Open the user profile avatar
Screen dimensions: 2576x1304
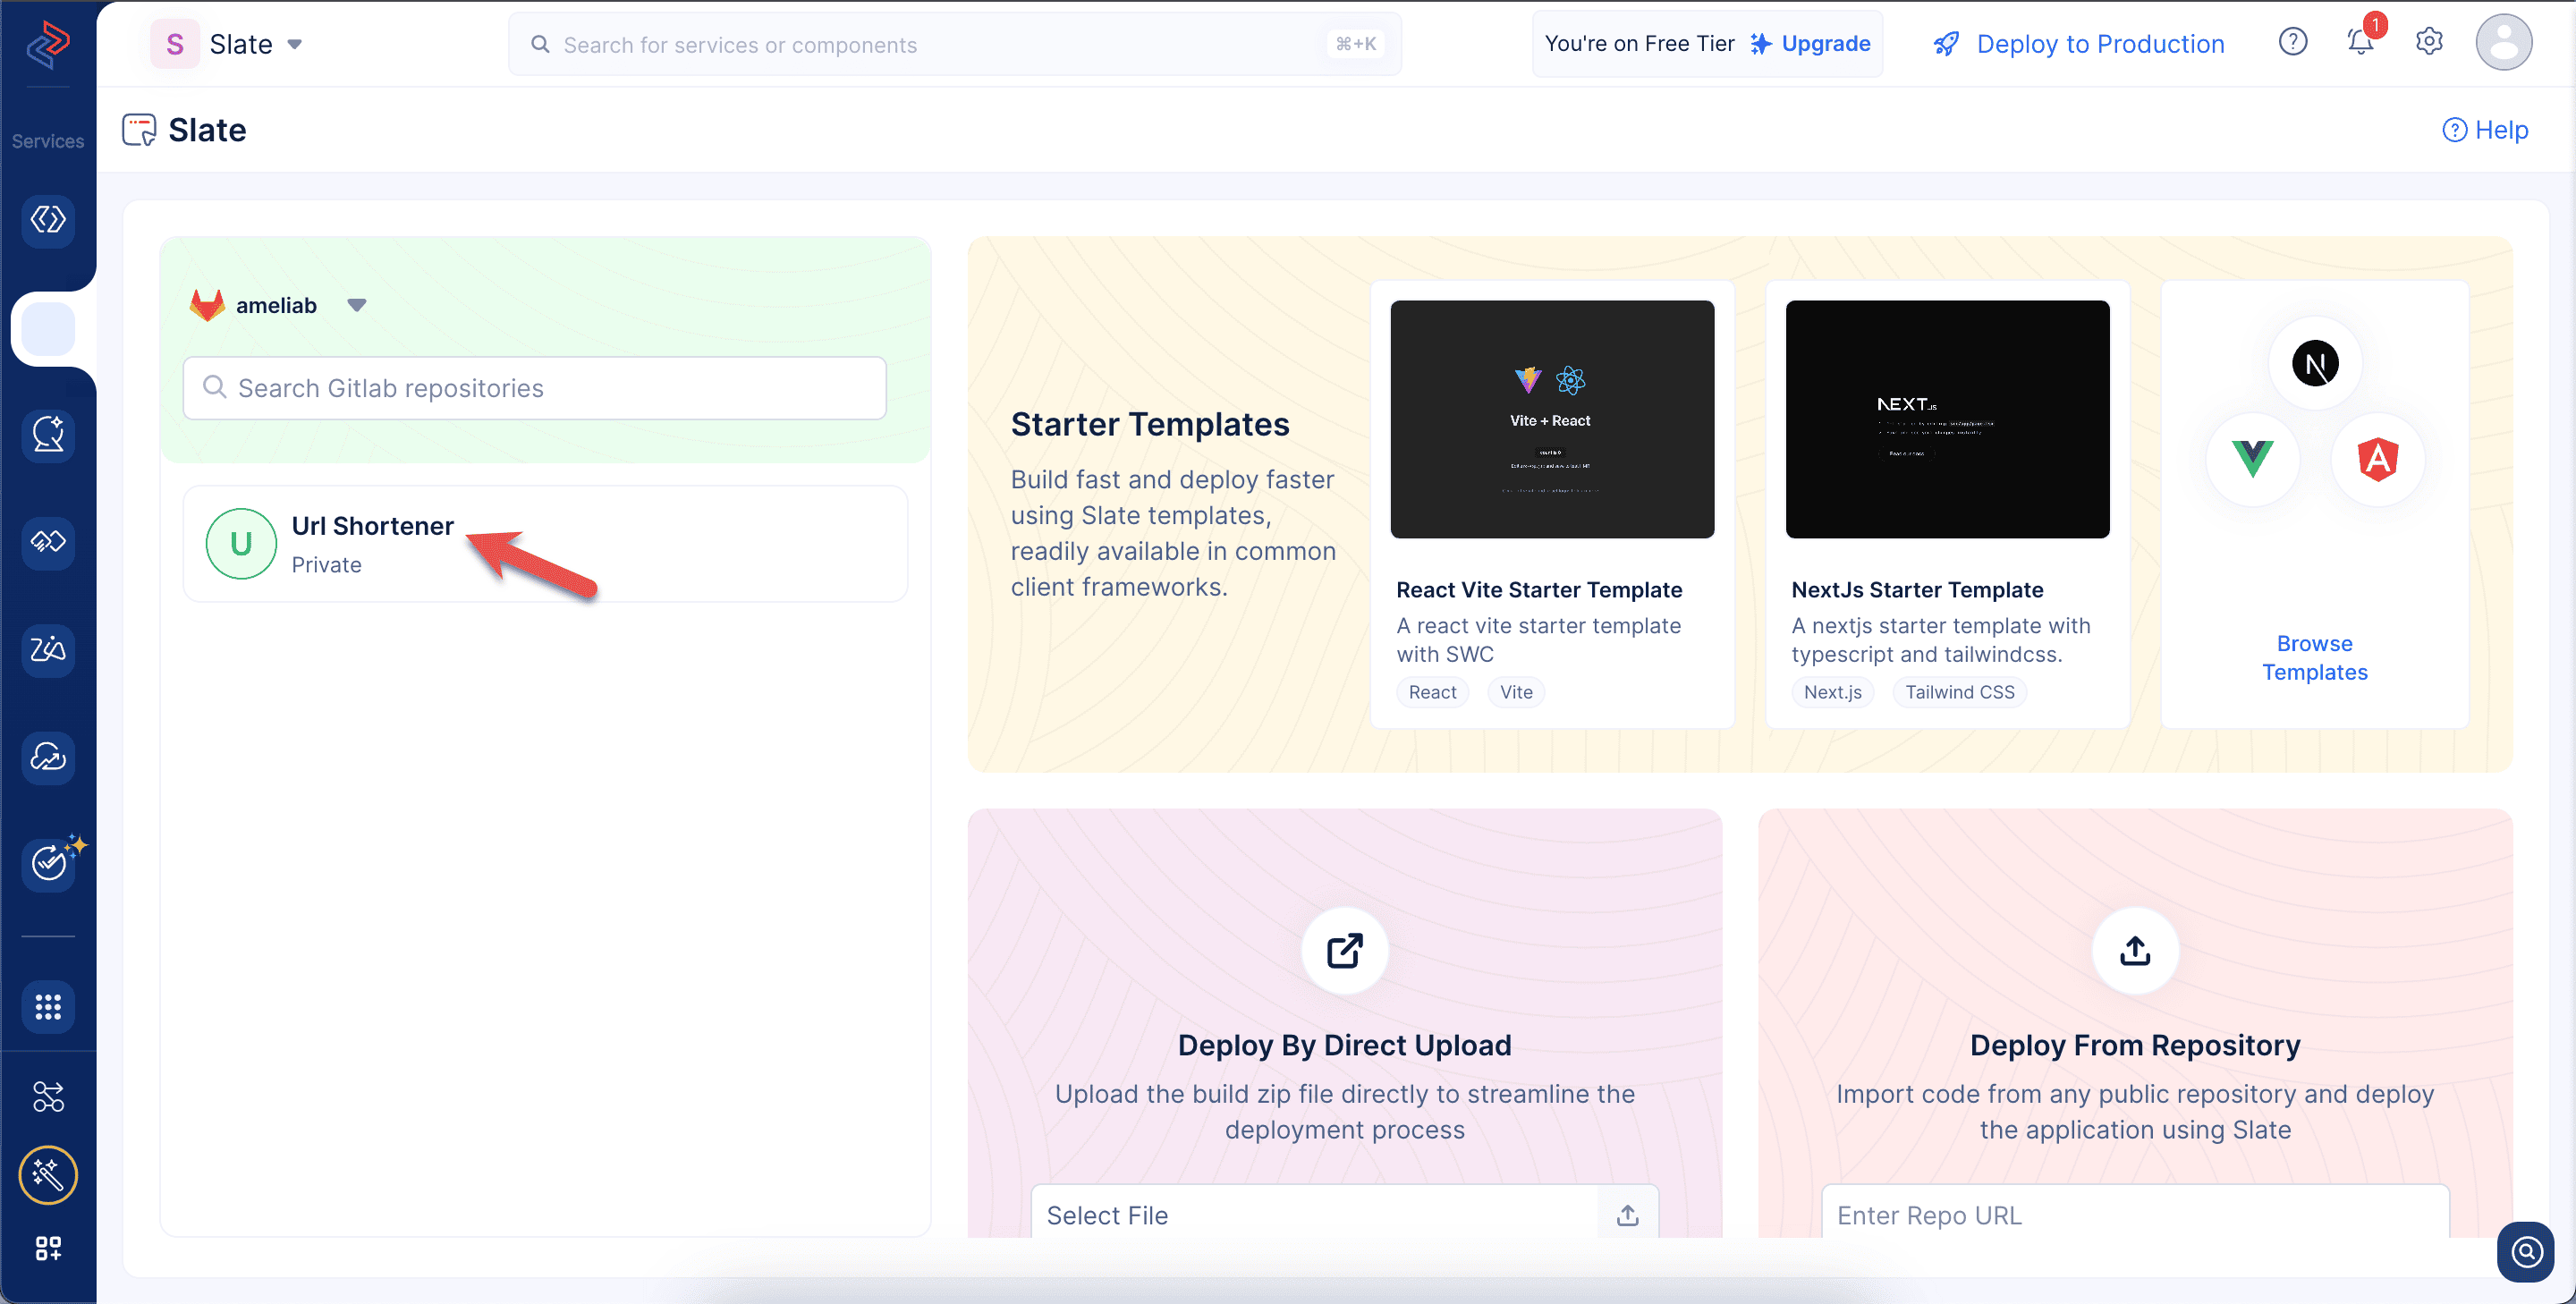click(x=2503, y=42)
